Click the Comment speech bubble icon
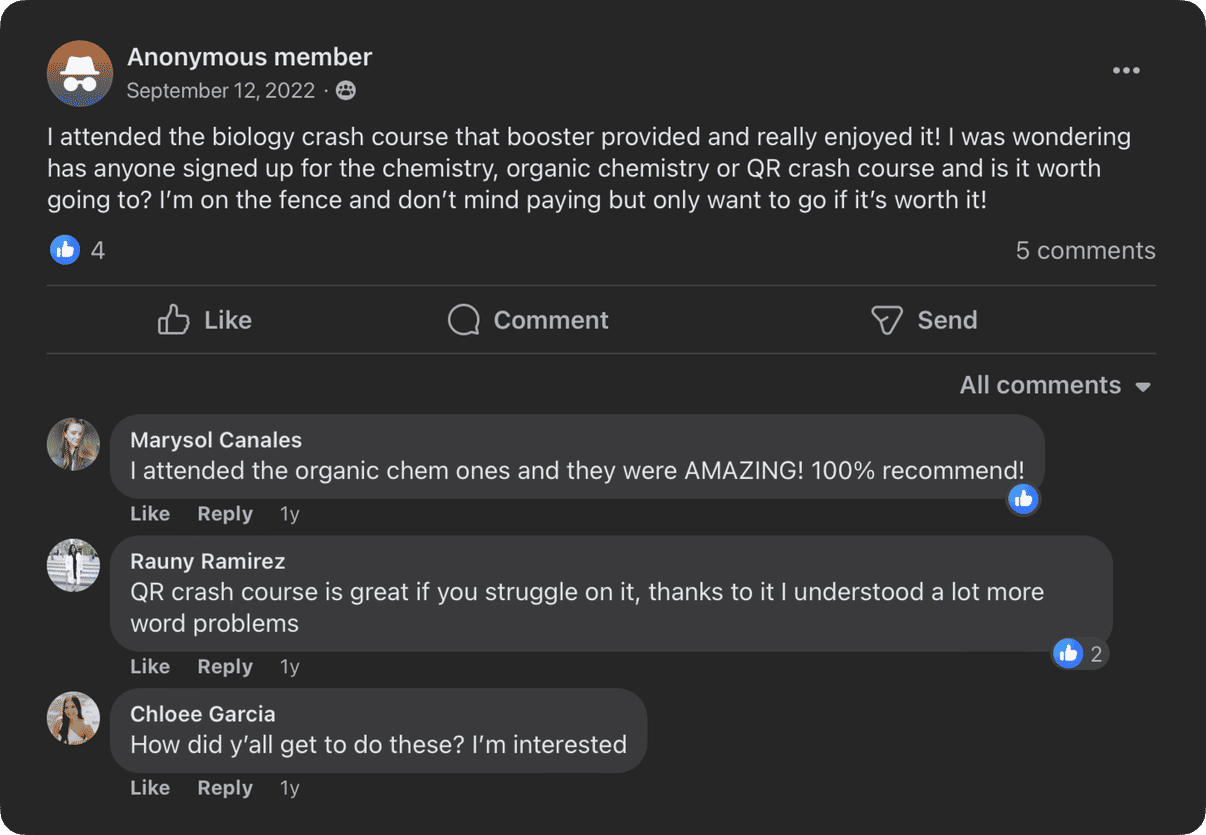 [463, 319]
